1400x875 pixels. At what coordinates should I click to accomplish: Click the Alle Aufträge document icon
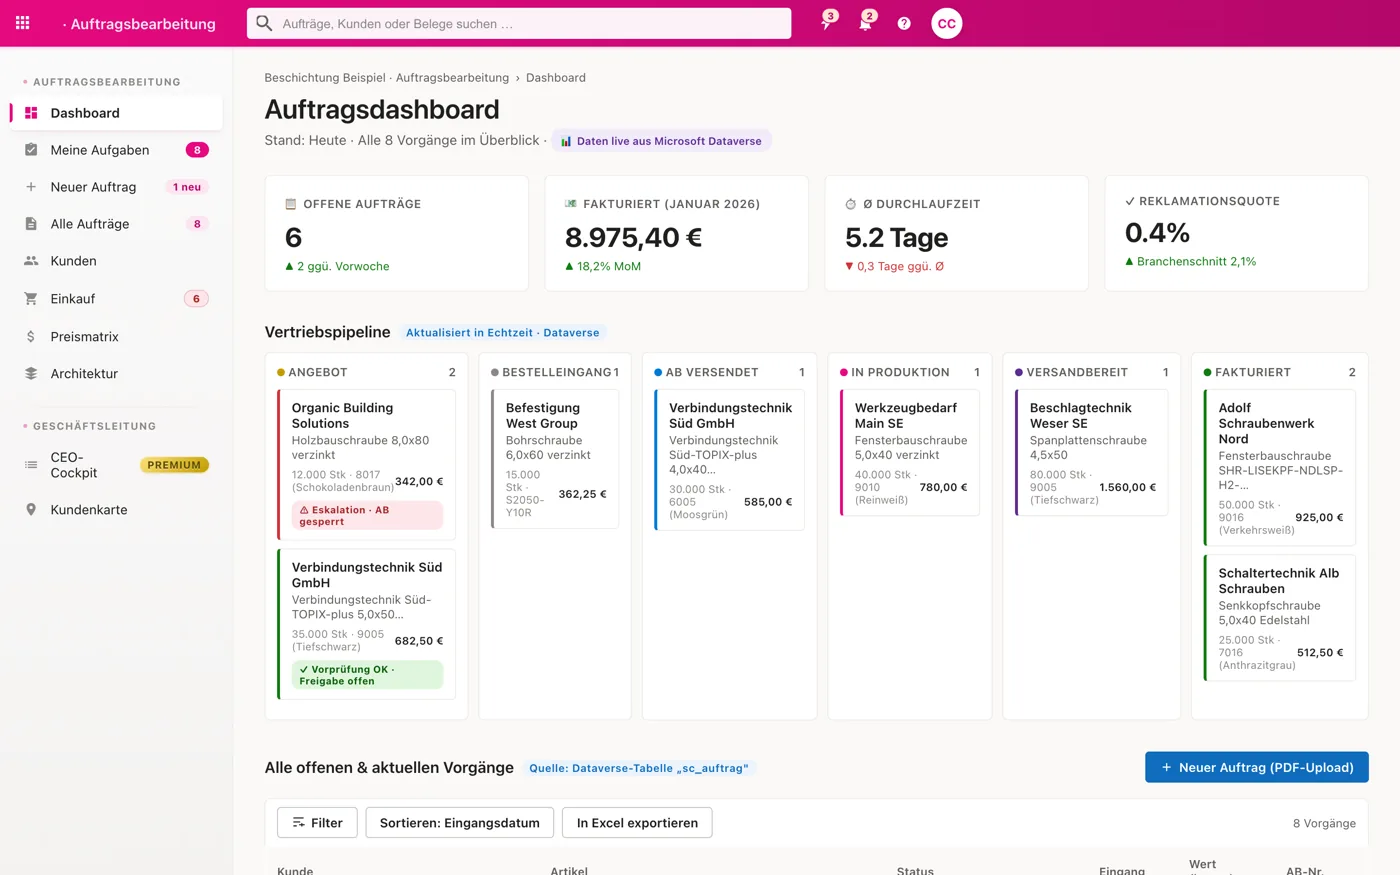31,224
